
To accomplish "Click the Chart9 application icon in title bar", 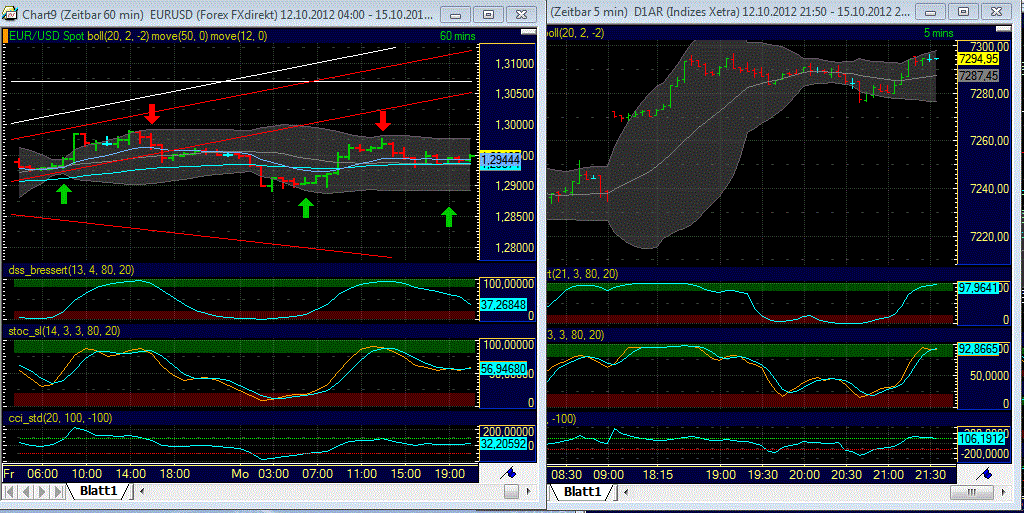I will click(x=10, y=14).
